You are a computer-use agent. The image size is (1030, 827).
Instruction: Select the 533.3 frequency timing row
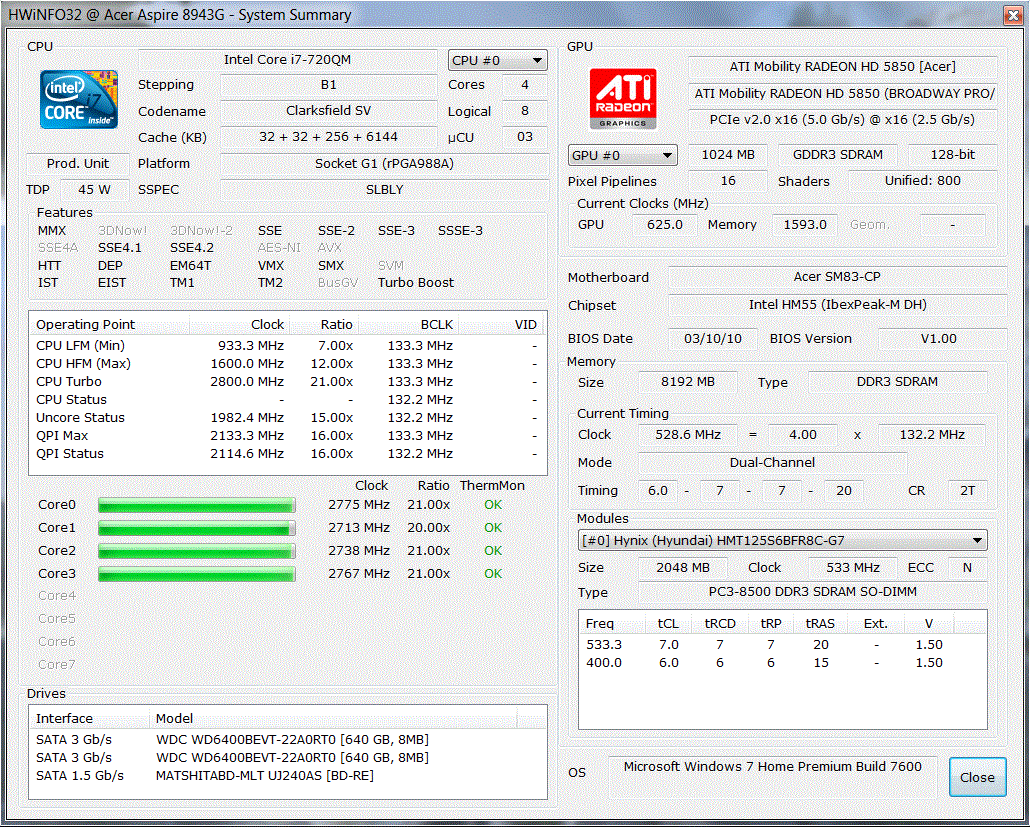tap(782, 645)
